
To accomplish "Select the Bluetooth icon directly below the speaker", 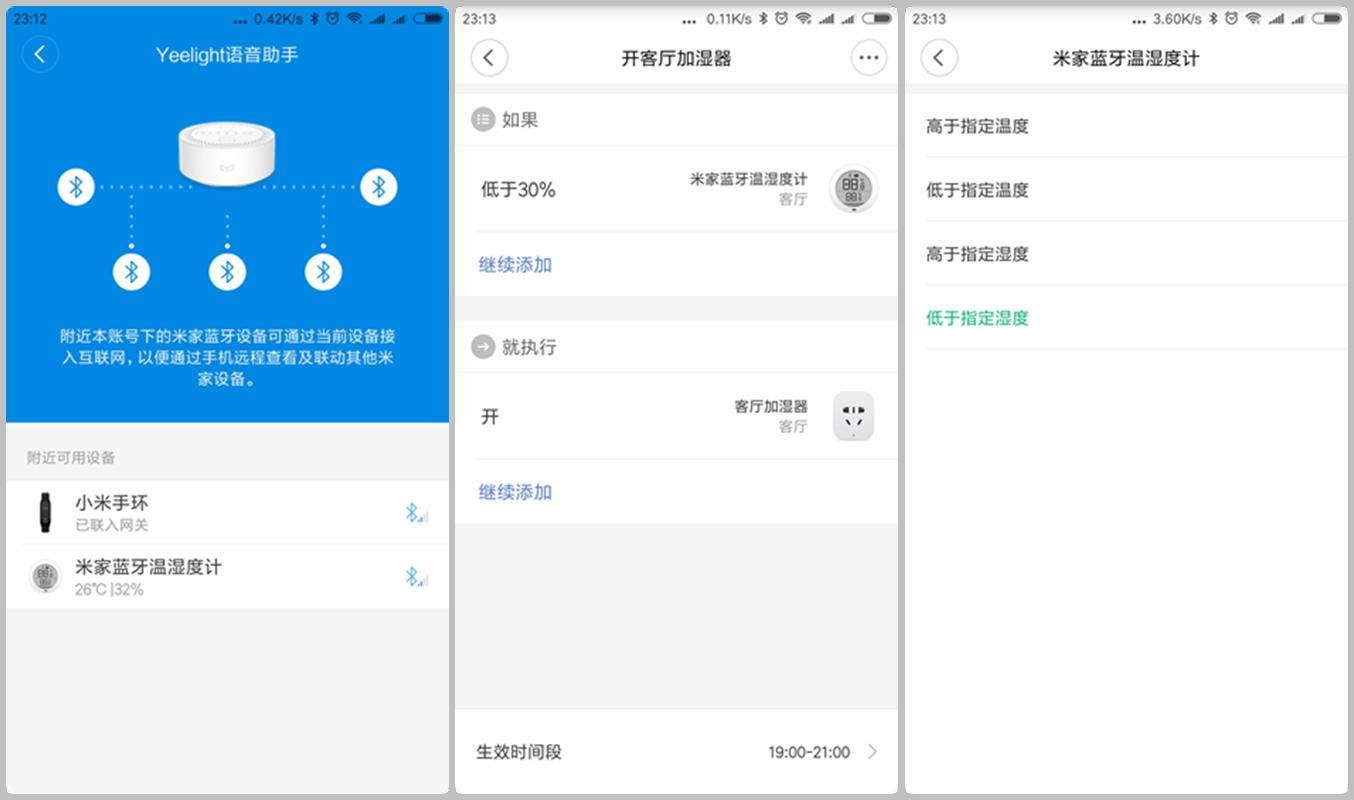I will (x=227, y=271).
